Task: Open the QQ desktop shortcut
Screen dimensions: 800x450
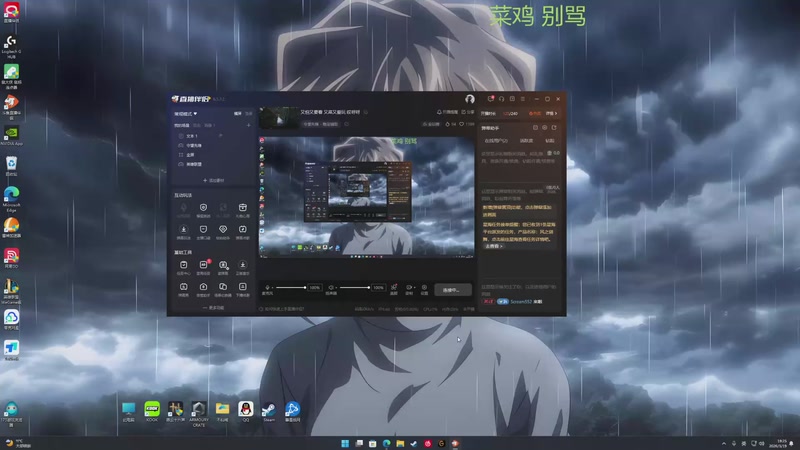Action: 245,411
